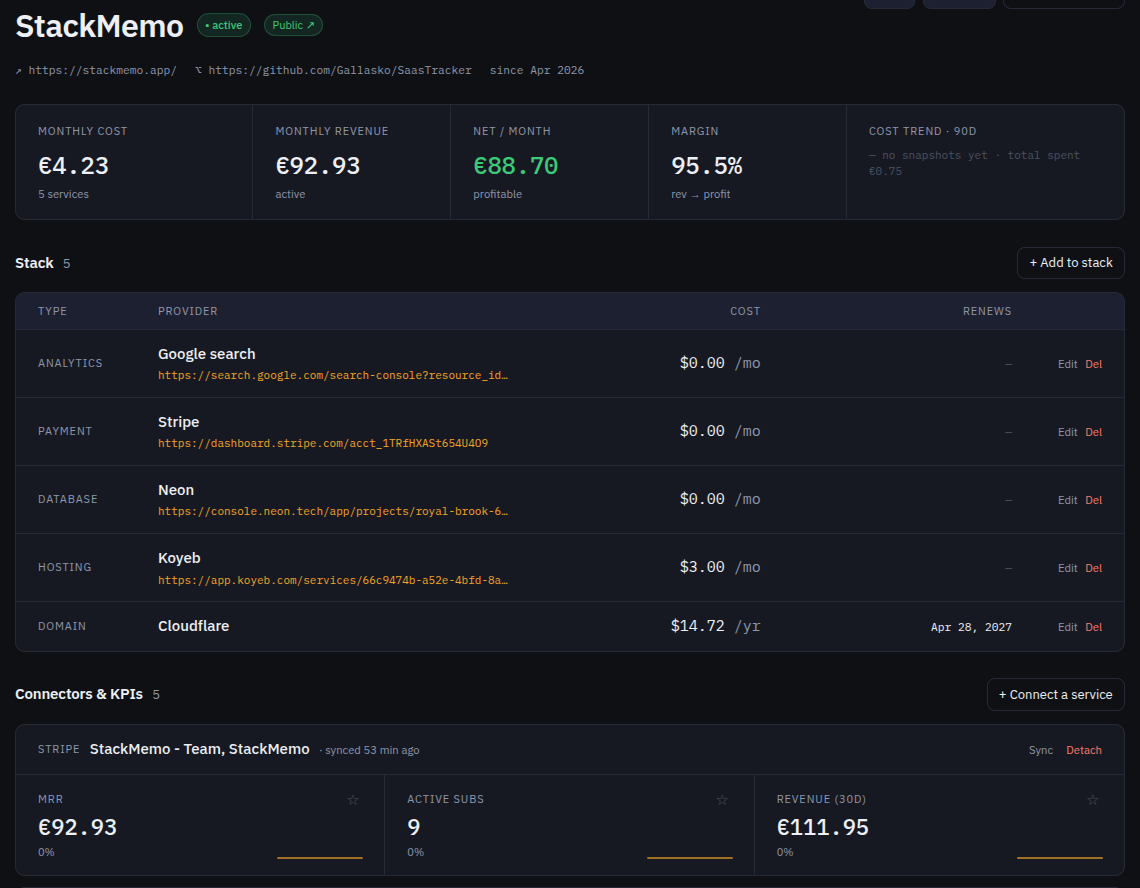The height and width of the screenshot is (888, 1140).
Task: Open the Neon console project URL
Action: [x=333, y=511]
